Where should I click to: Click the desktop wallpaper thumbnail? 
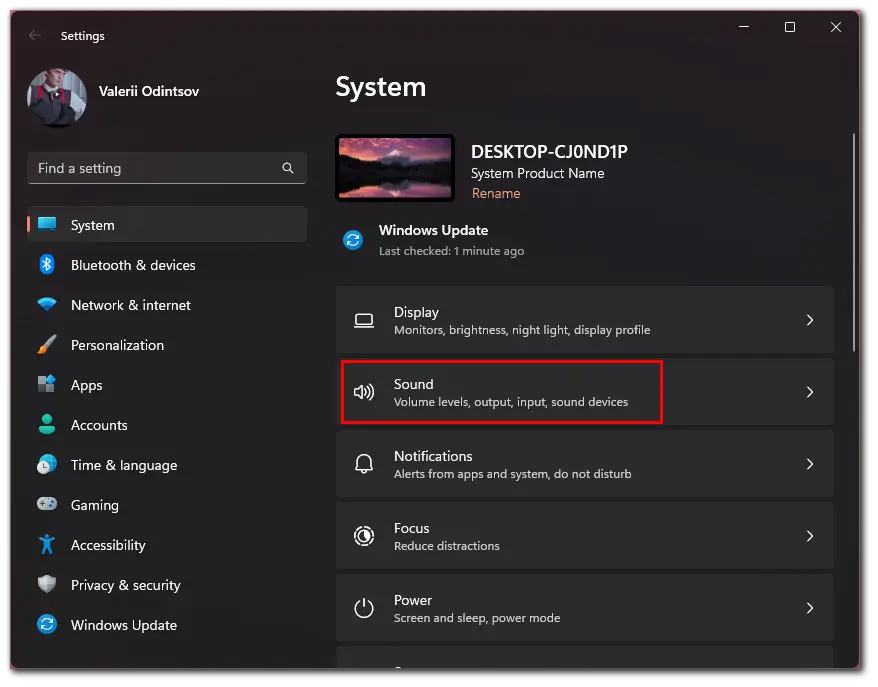coord(395,168)
